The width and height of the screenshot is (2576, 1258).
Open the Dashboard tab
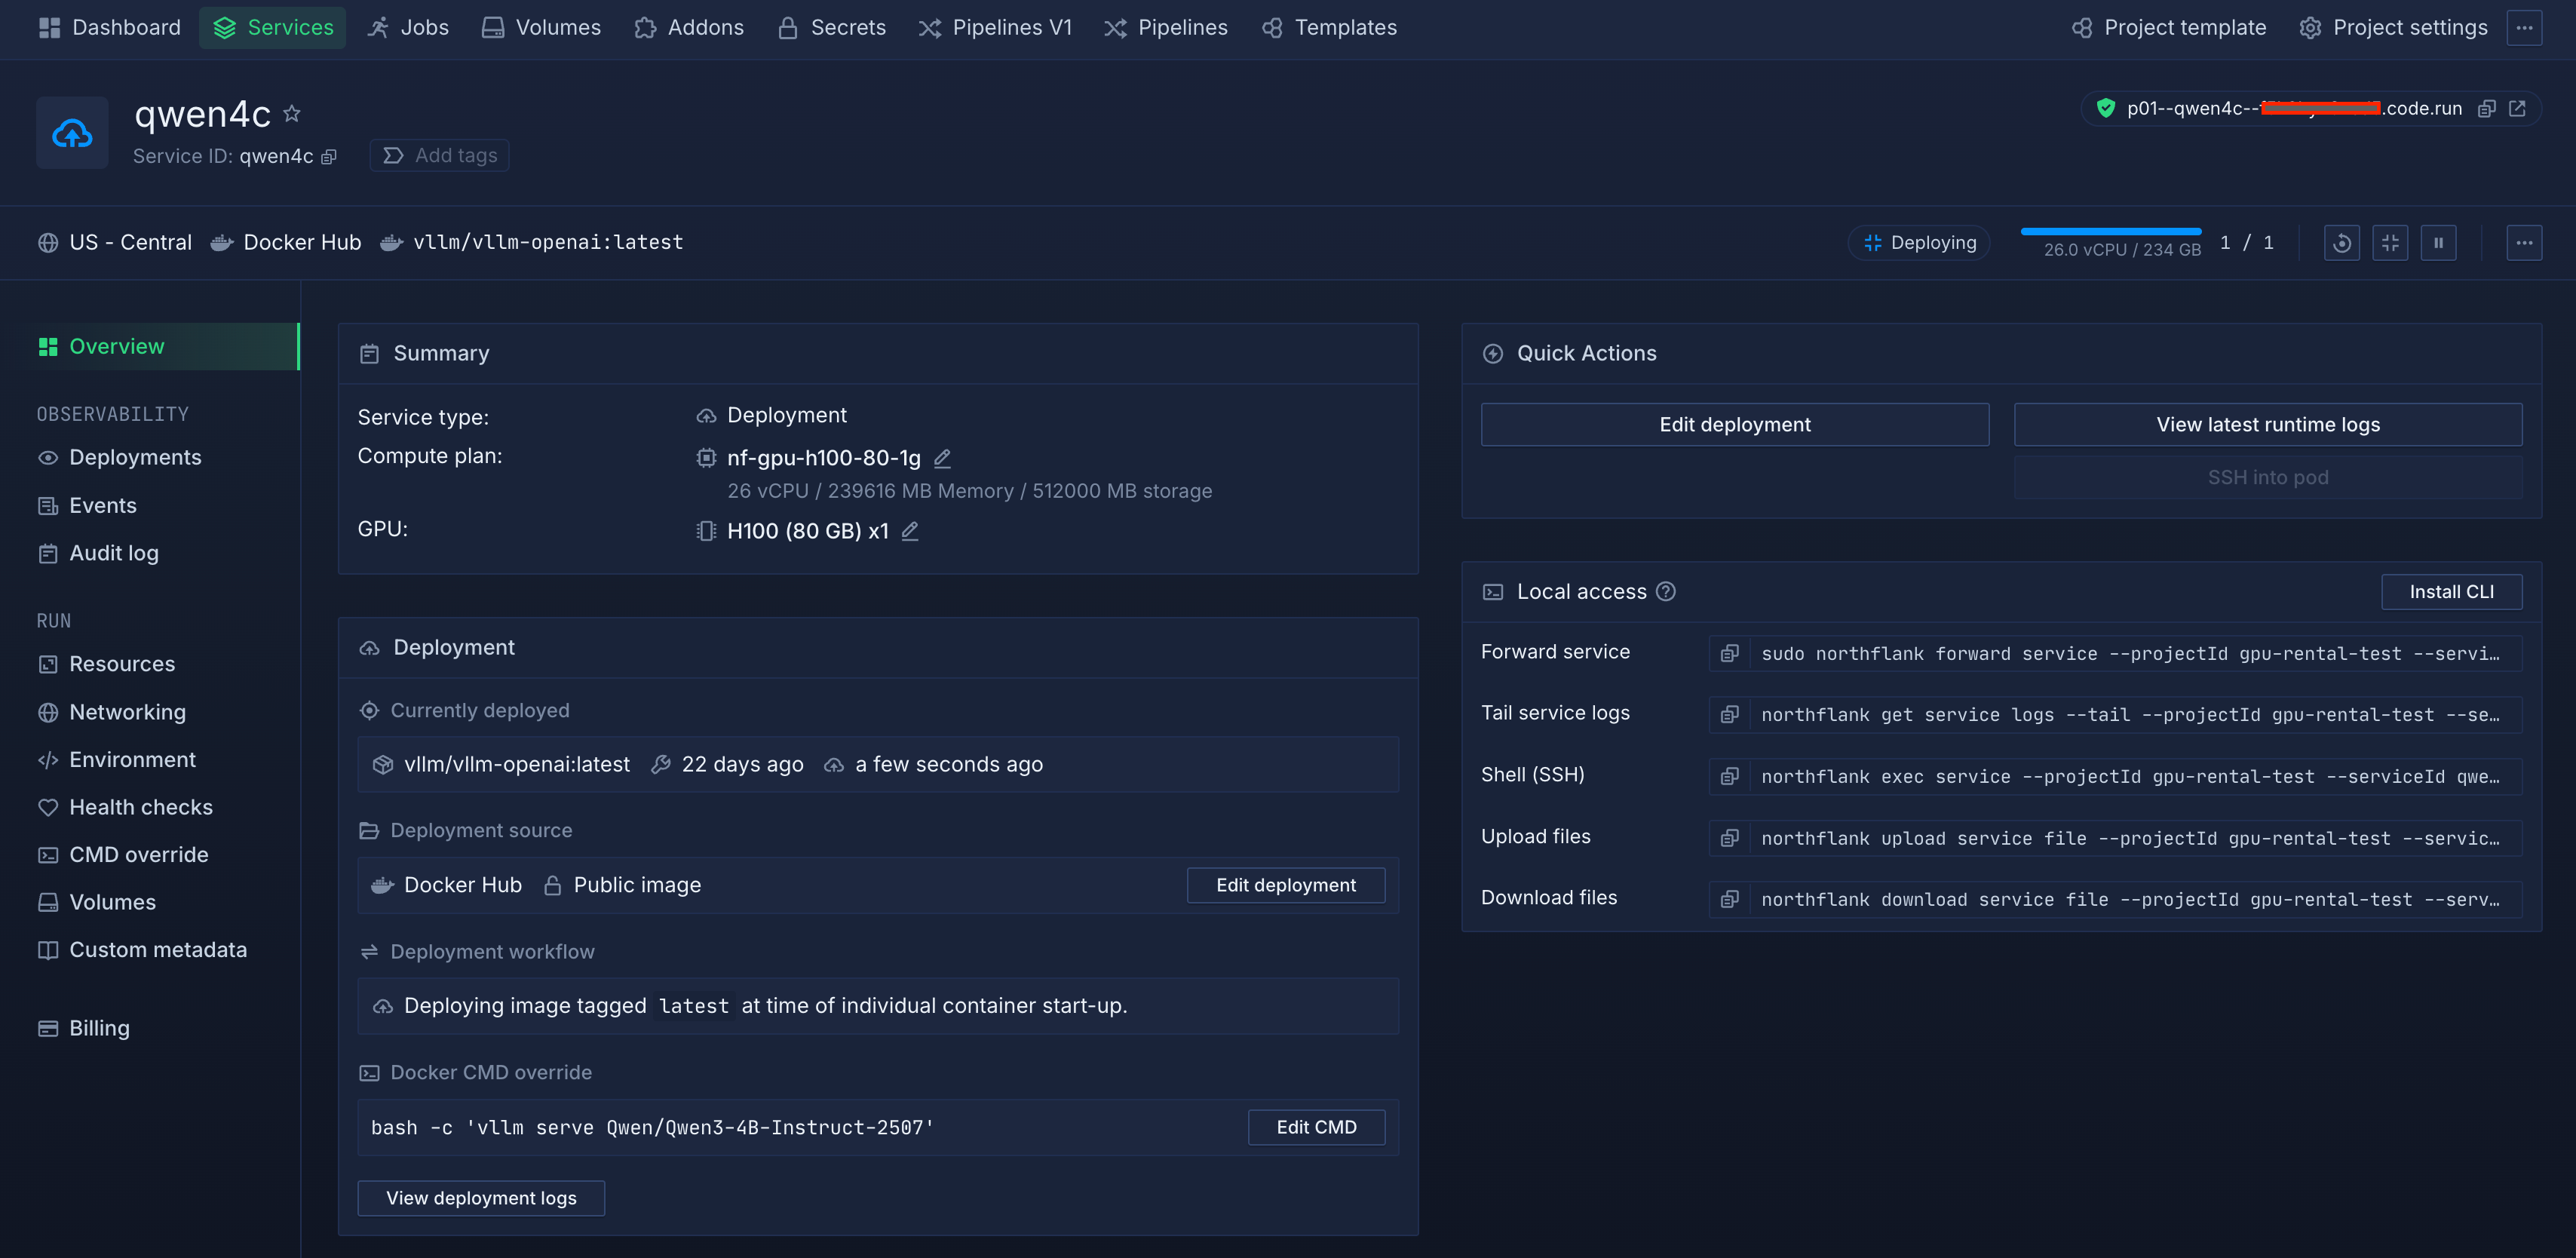click(110, 28)
